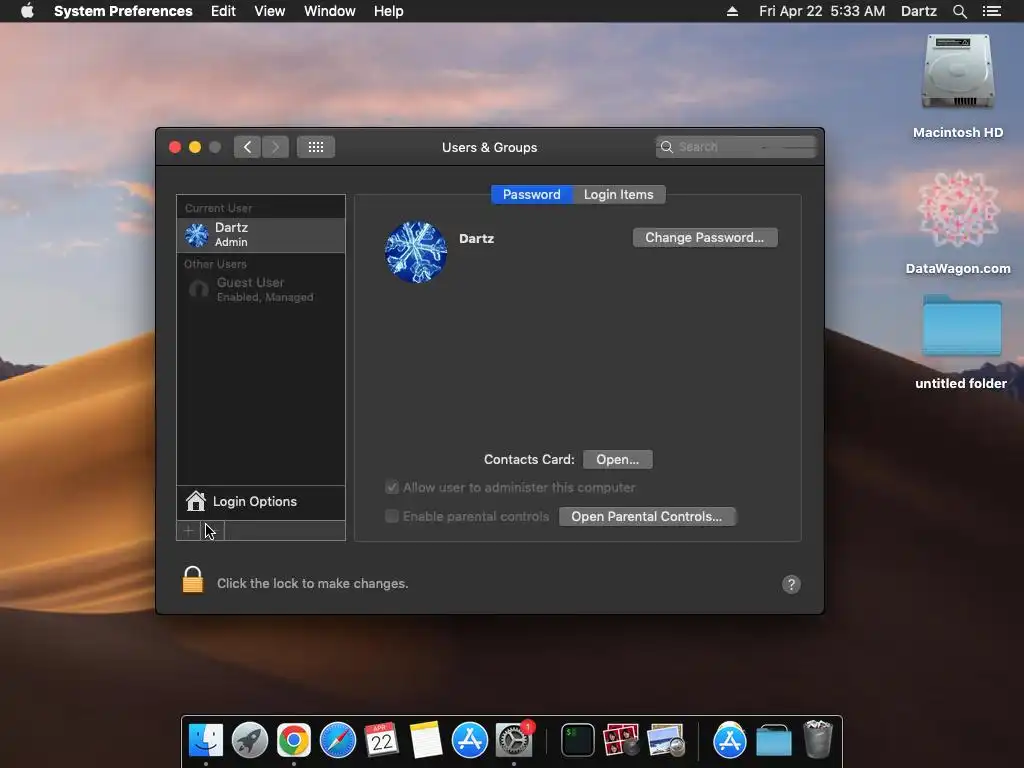Viewport: 1024px width, 768px height.
Task: Open the System Preferences app menu
Action: (123, 11)
